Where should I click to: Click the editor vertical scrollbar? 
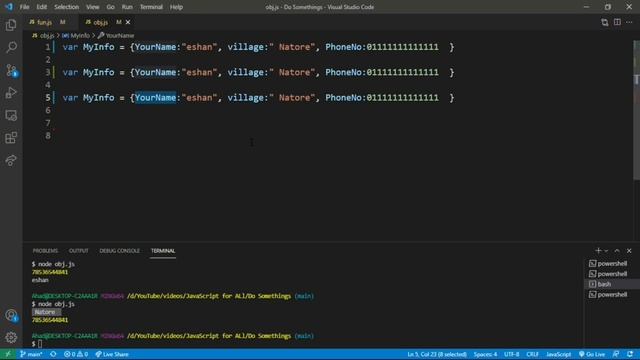[636, 110]
